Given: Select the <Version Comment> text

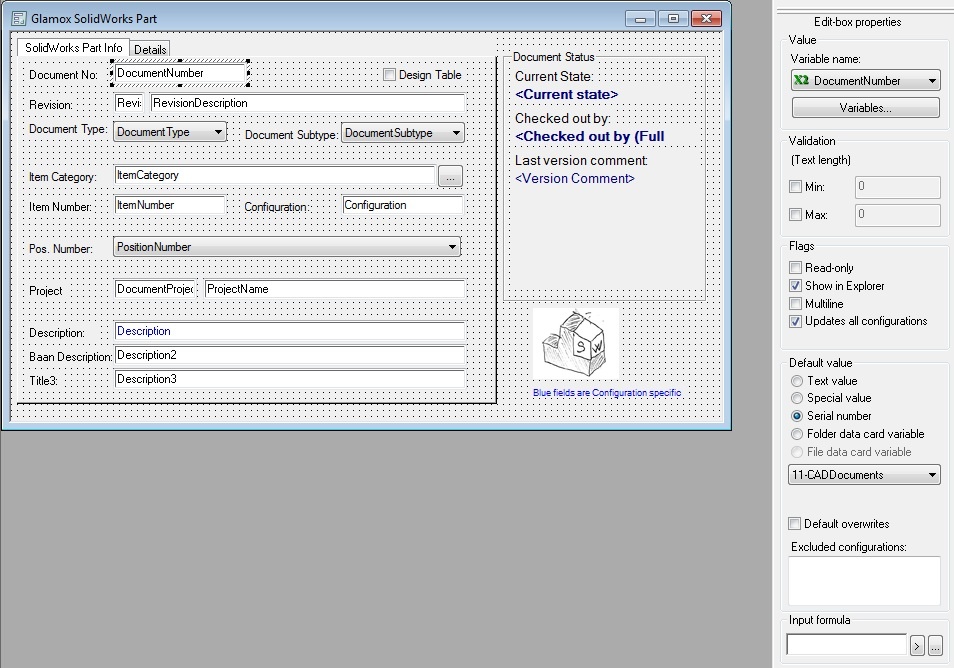Looking at the screenshot, I should [x=575, y=178].
